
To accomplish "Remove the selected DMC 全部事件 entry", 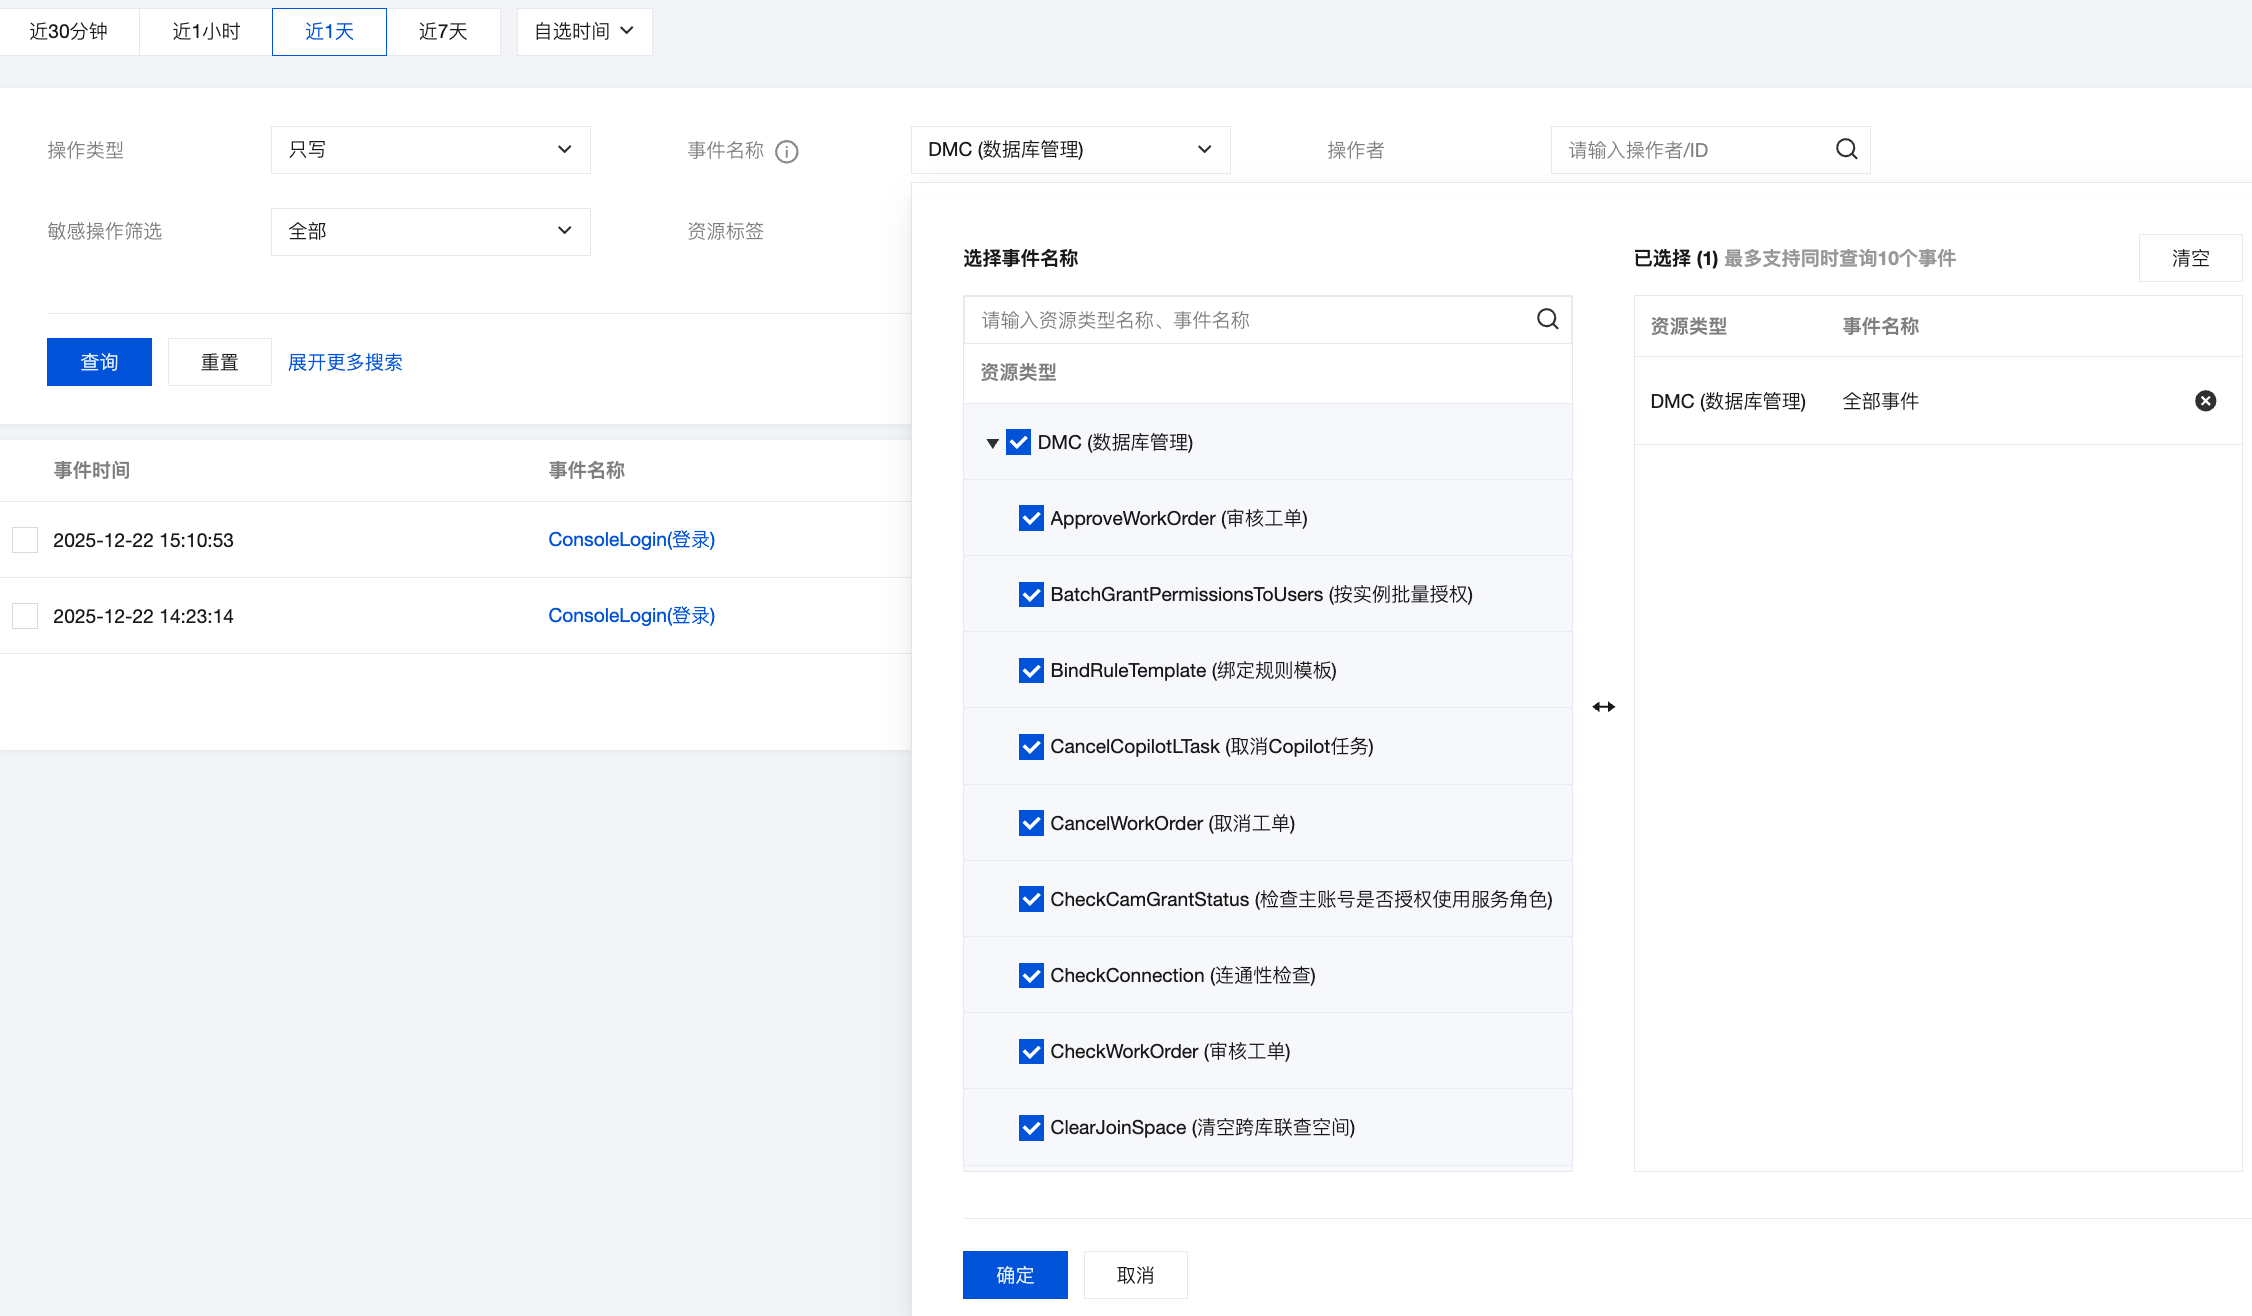I will click(2205, 401).
